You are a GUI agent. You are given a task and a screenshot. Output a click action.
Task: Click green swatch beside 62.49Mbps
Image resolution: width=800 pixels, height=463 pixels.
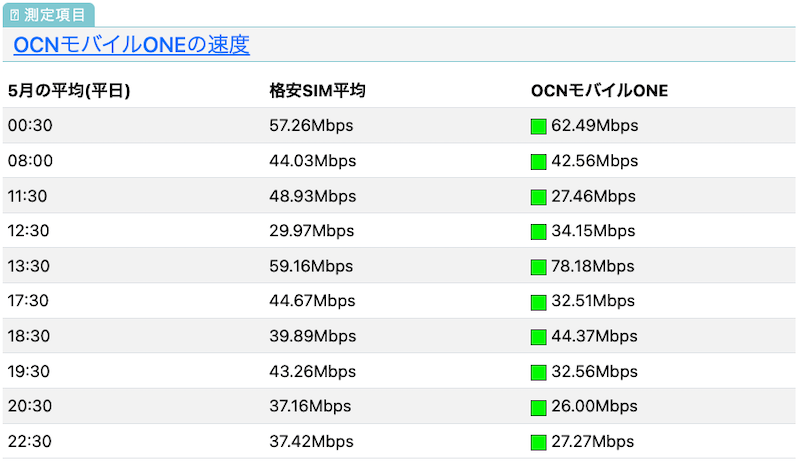538,126
